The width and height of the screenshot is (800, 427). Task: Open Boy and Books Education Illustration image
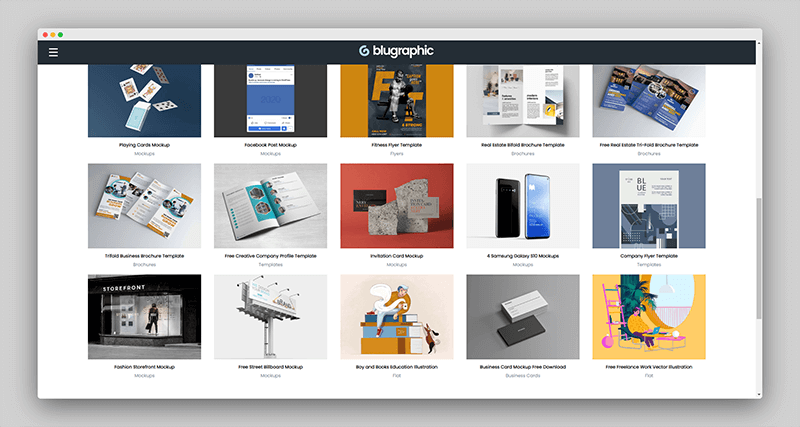pyautogui.click(x=396, y=316)
